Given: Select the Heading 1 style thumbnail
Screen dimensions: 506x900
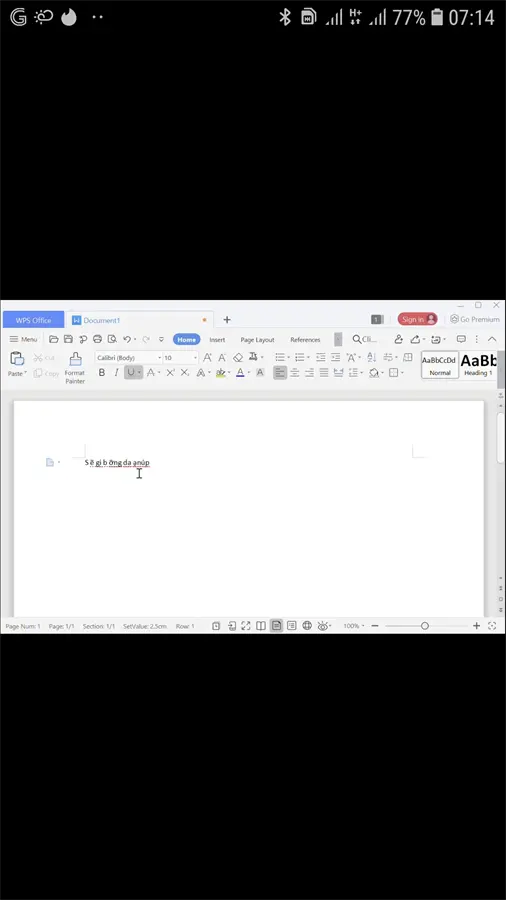Looking at the screenshot, I should [x=478, y=365].
